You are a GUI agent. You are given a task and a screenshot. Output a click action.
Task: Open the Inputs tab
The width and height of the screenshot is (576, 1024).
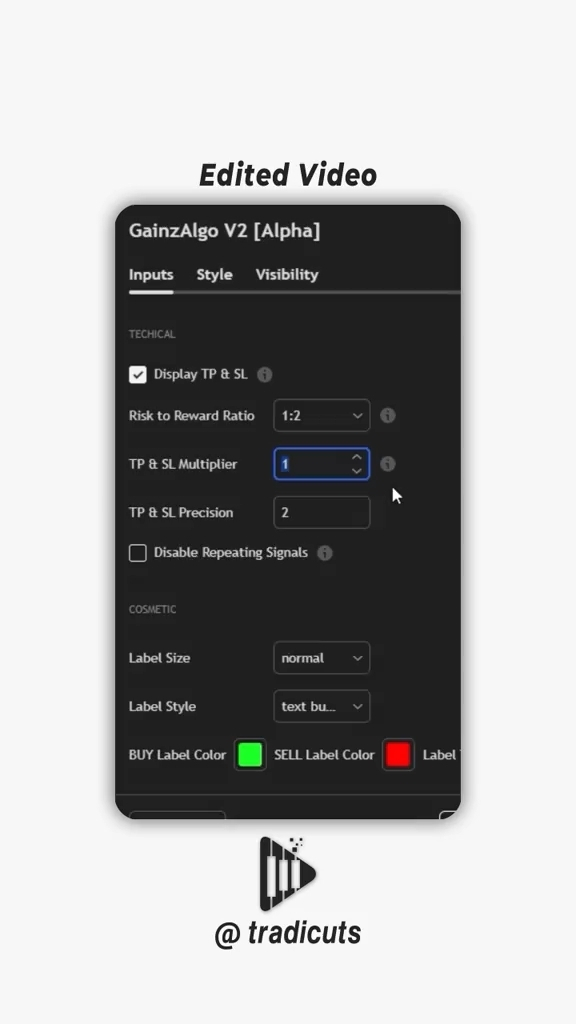151,275
